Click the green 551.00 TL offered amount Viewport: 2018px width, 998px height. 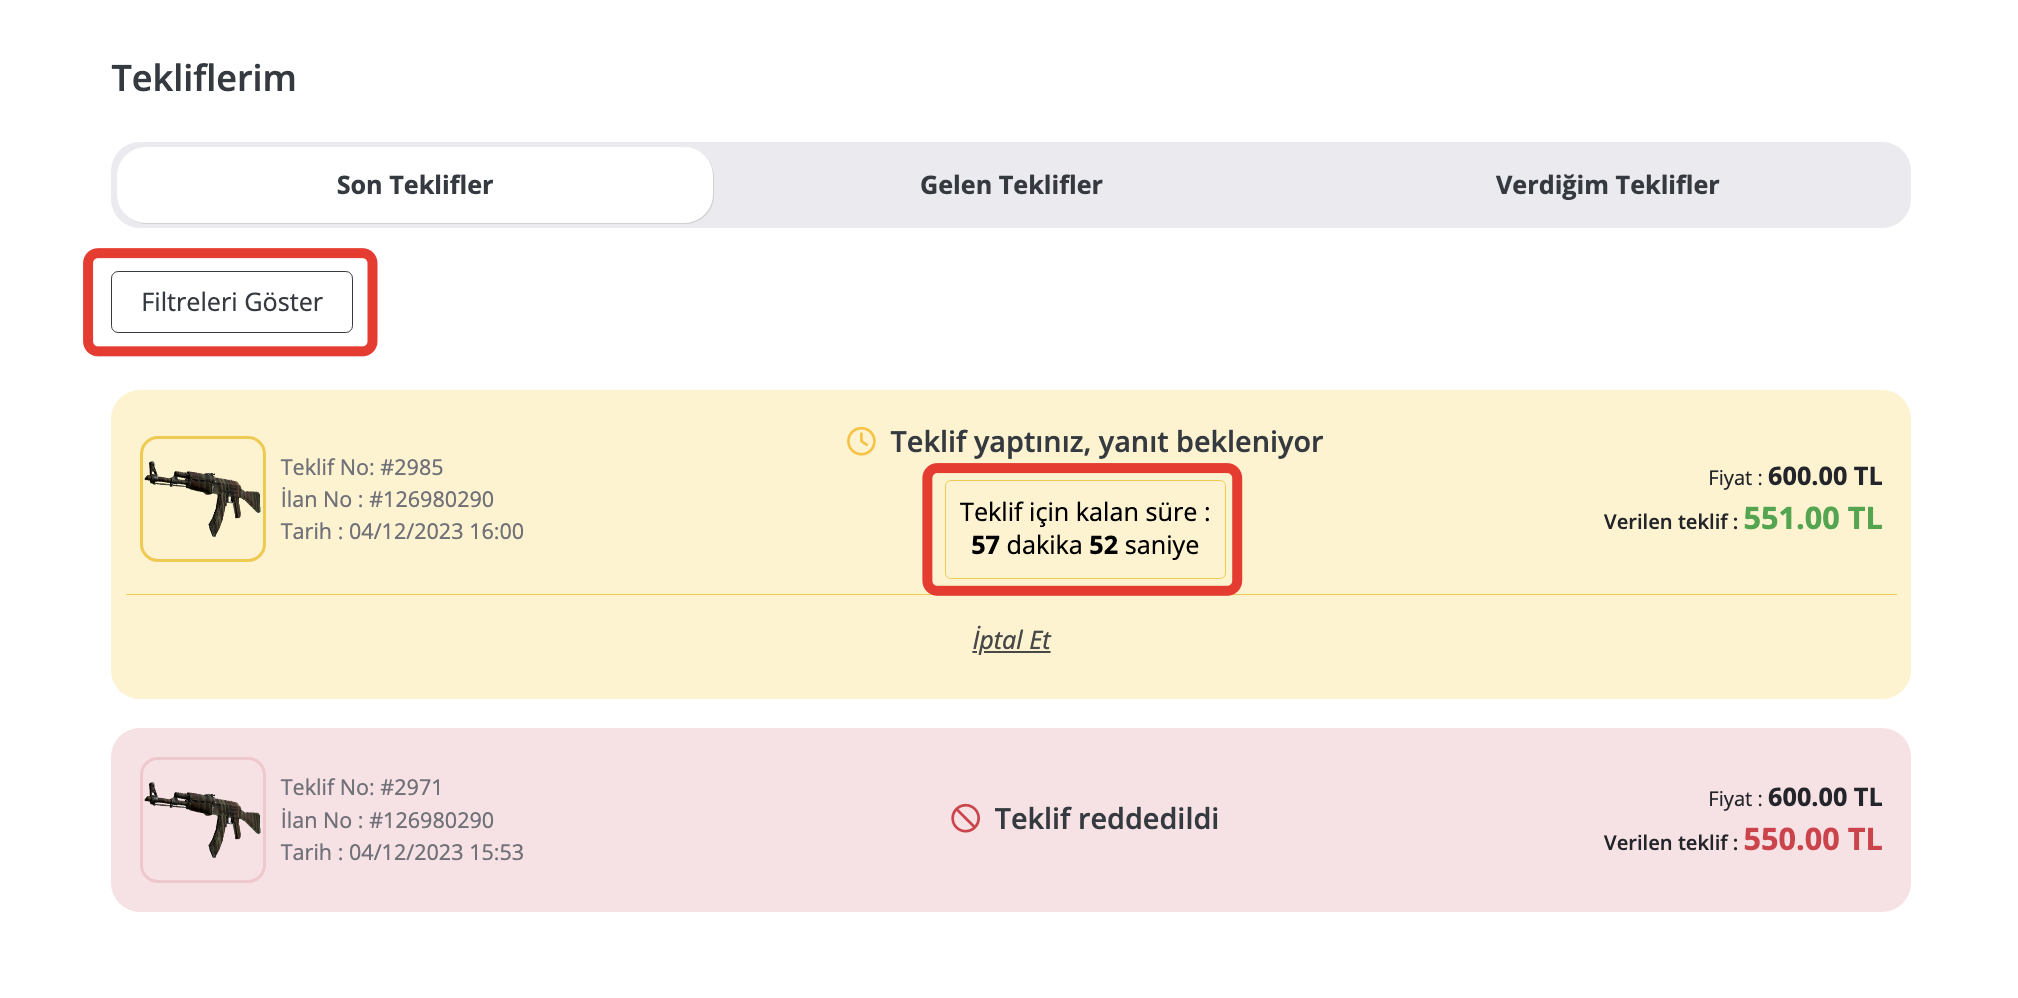tap(1812, 519)
